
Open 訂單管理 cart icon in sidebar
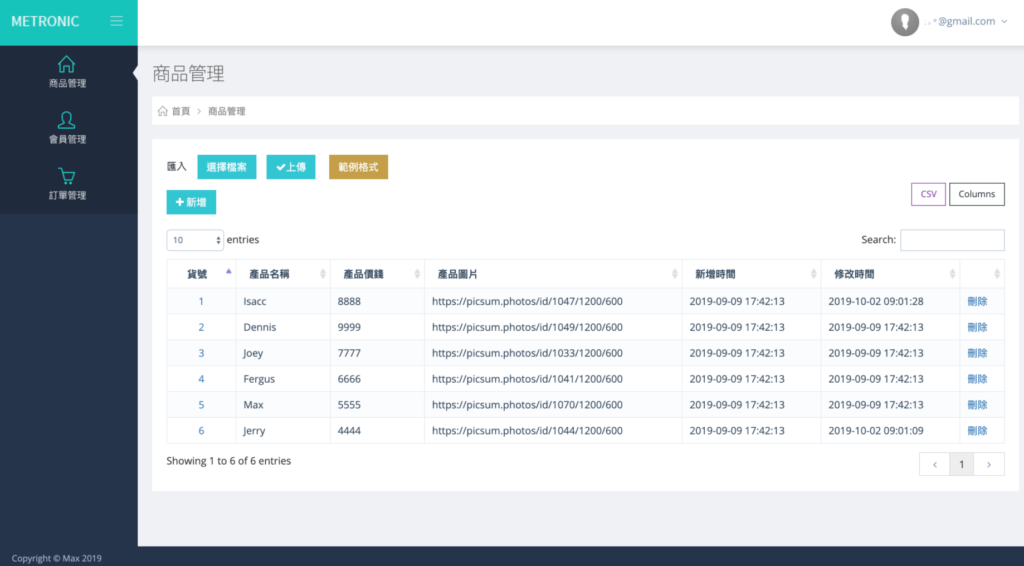coord(67,176)
